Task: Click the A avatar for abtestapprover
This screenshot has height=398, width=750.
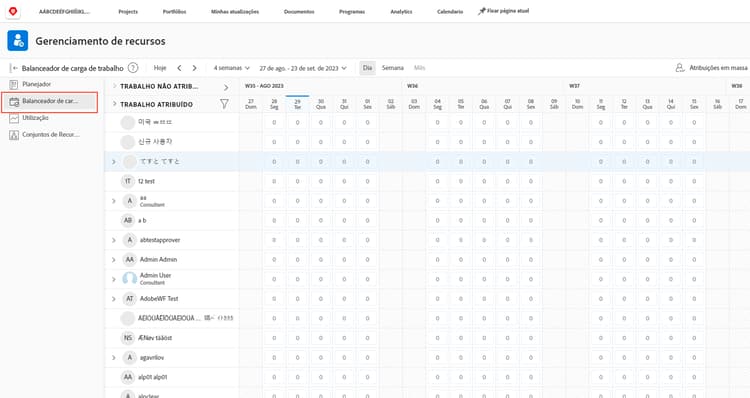Action: 129,240
